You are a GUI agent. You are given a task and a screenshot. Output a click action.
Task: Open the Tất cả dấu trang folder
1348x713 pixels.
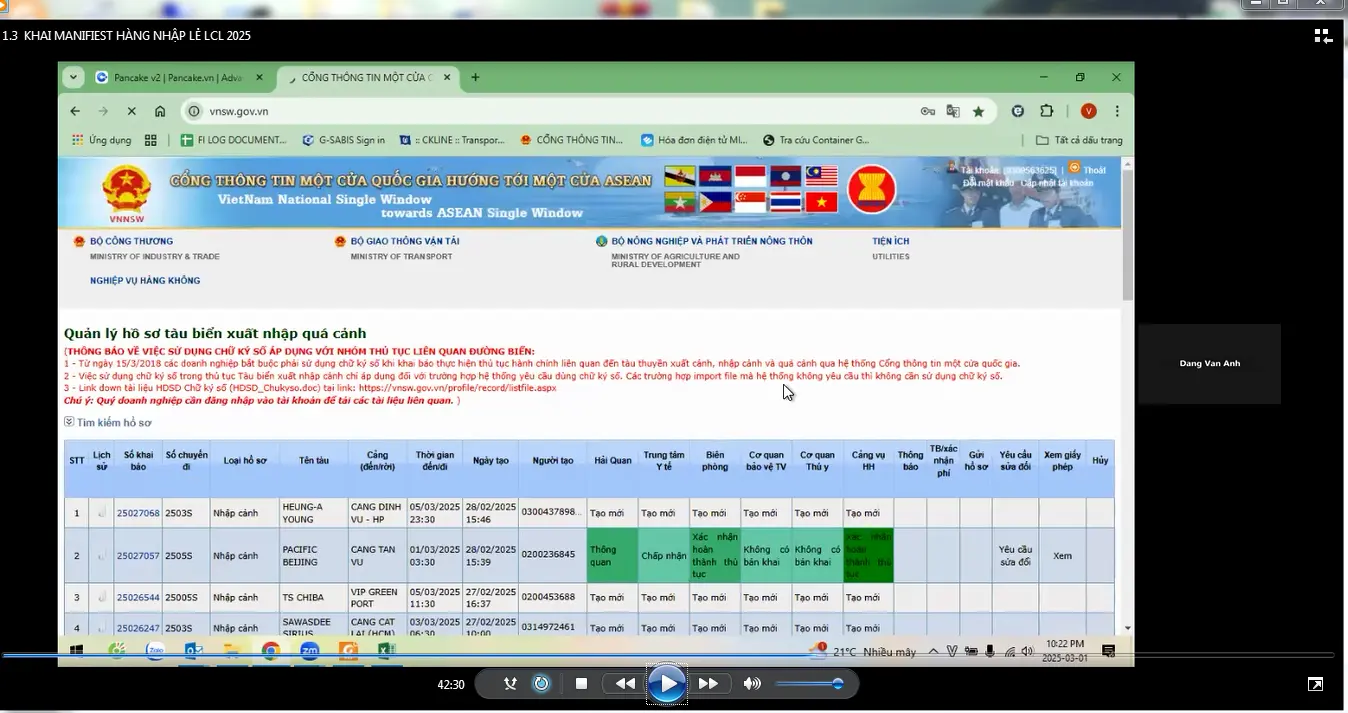1079,140
